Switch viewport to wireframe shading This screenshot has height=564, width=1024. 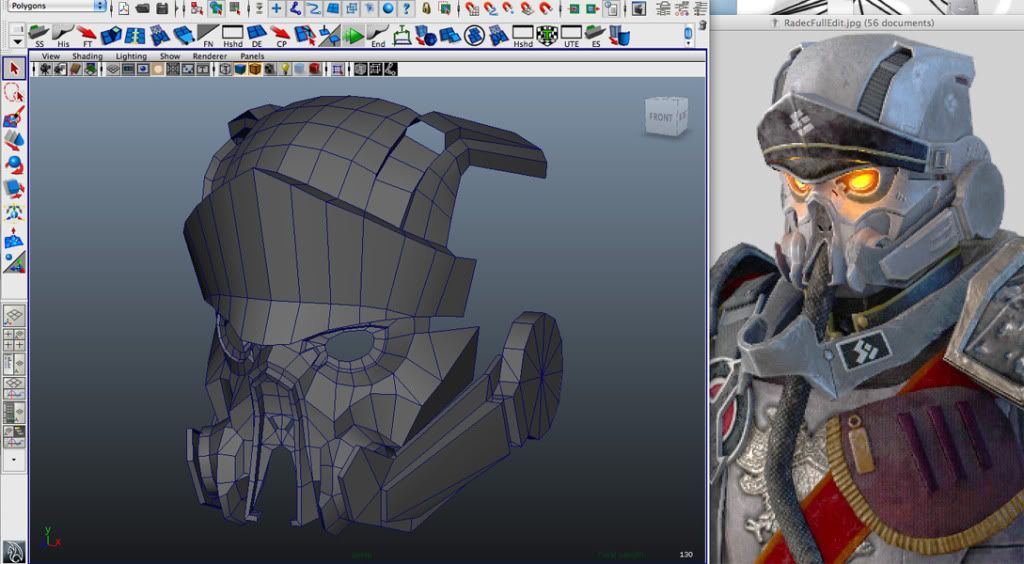click(x=225, y=69)
